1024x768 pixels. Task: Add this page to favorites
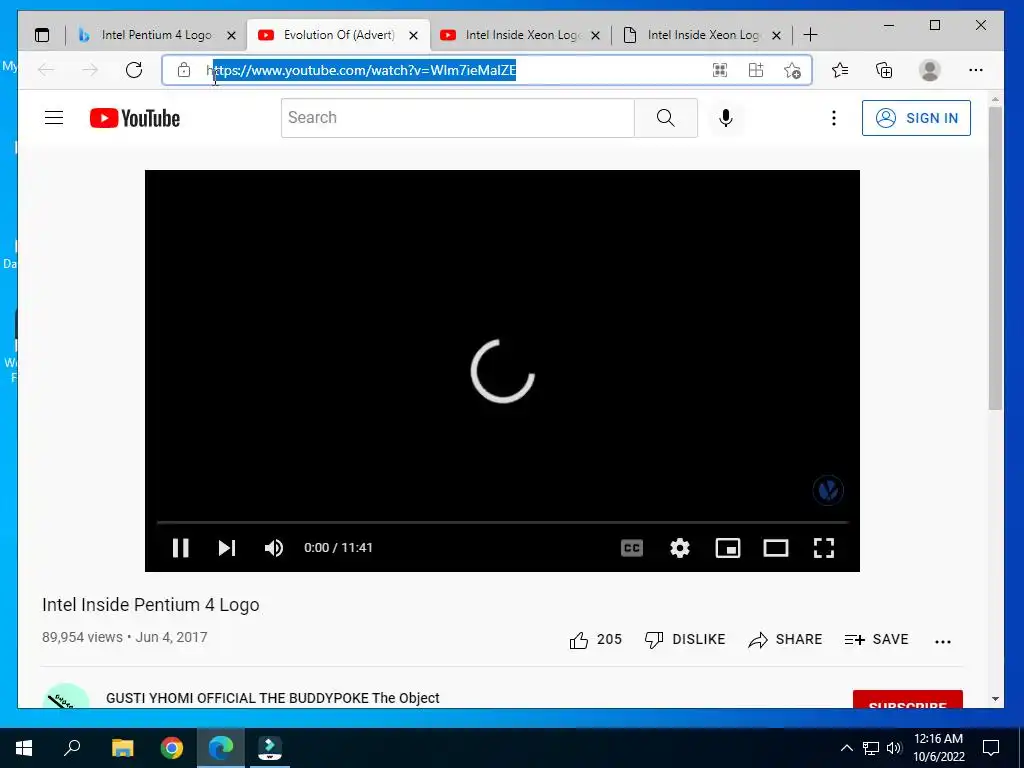point(792,70)
